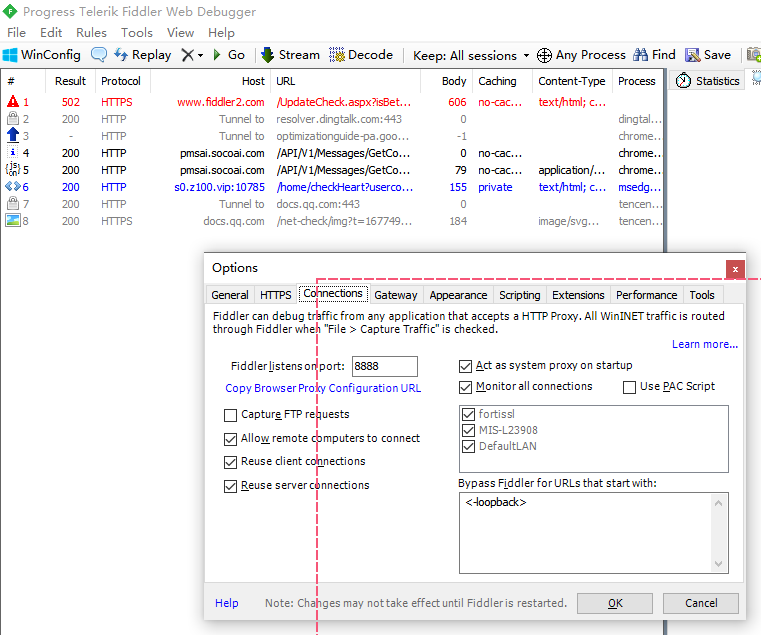Open Find sessions with binoculars icon
The height and width of the screenshot is (635, 761).
coord(655,55)
